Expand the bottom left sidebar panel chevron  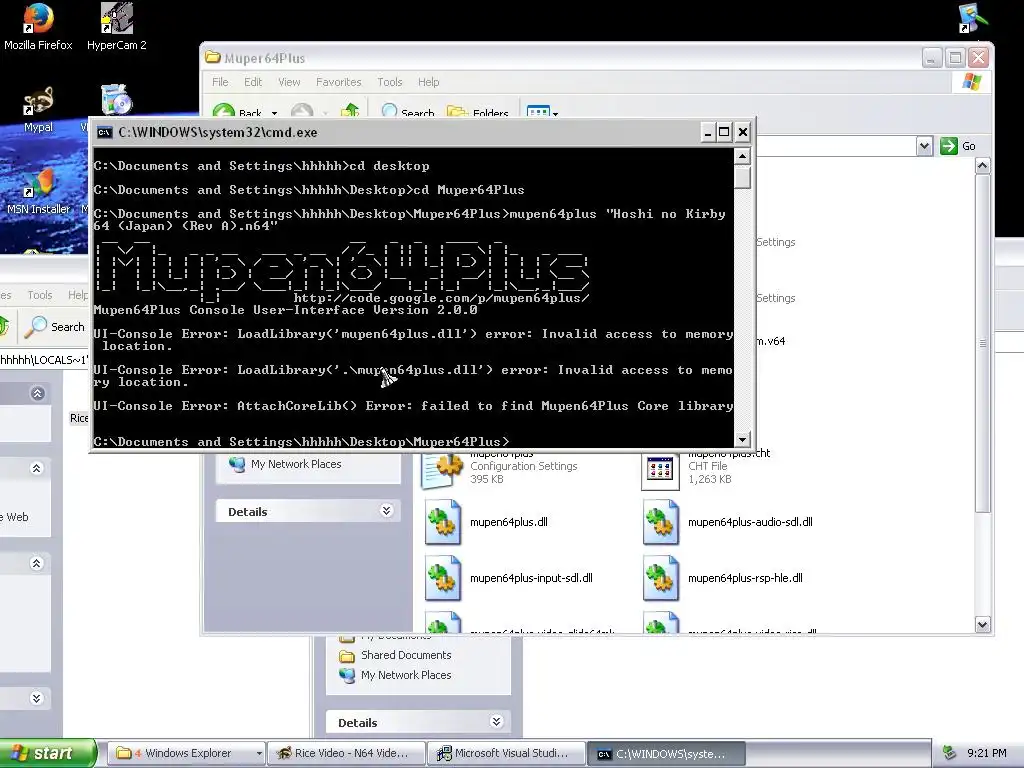37,698
